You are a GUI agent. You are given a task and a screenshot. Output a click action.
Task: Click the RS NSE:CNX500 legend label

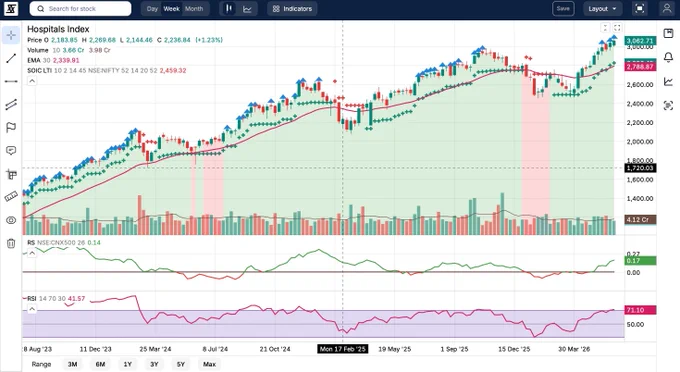[64, 243]
